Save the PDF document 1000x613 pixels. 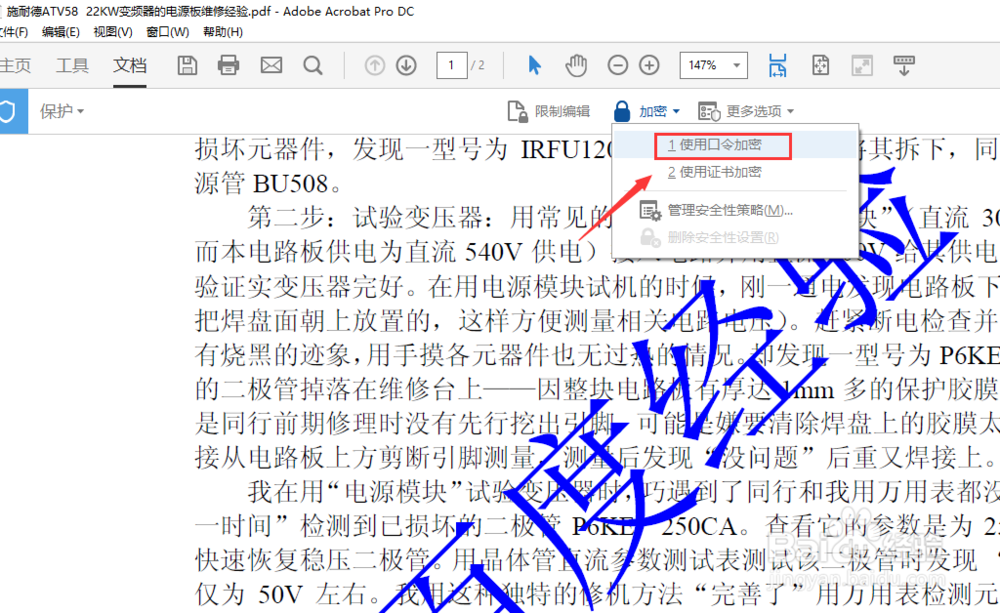coord(187,65)
